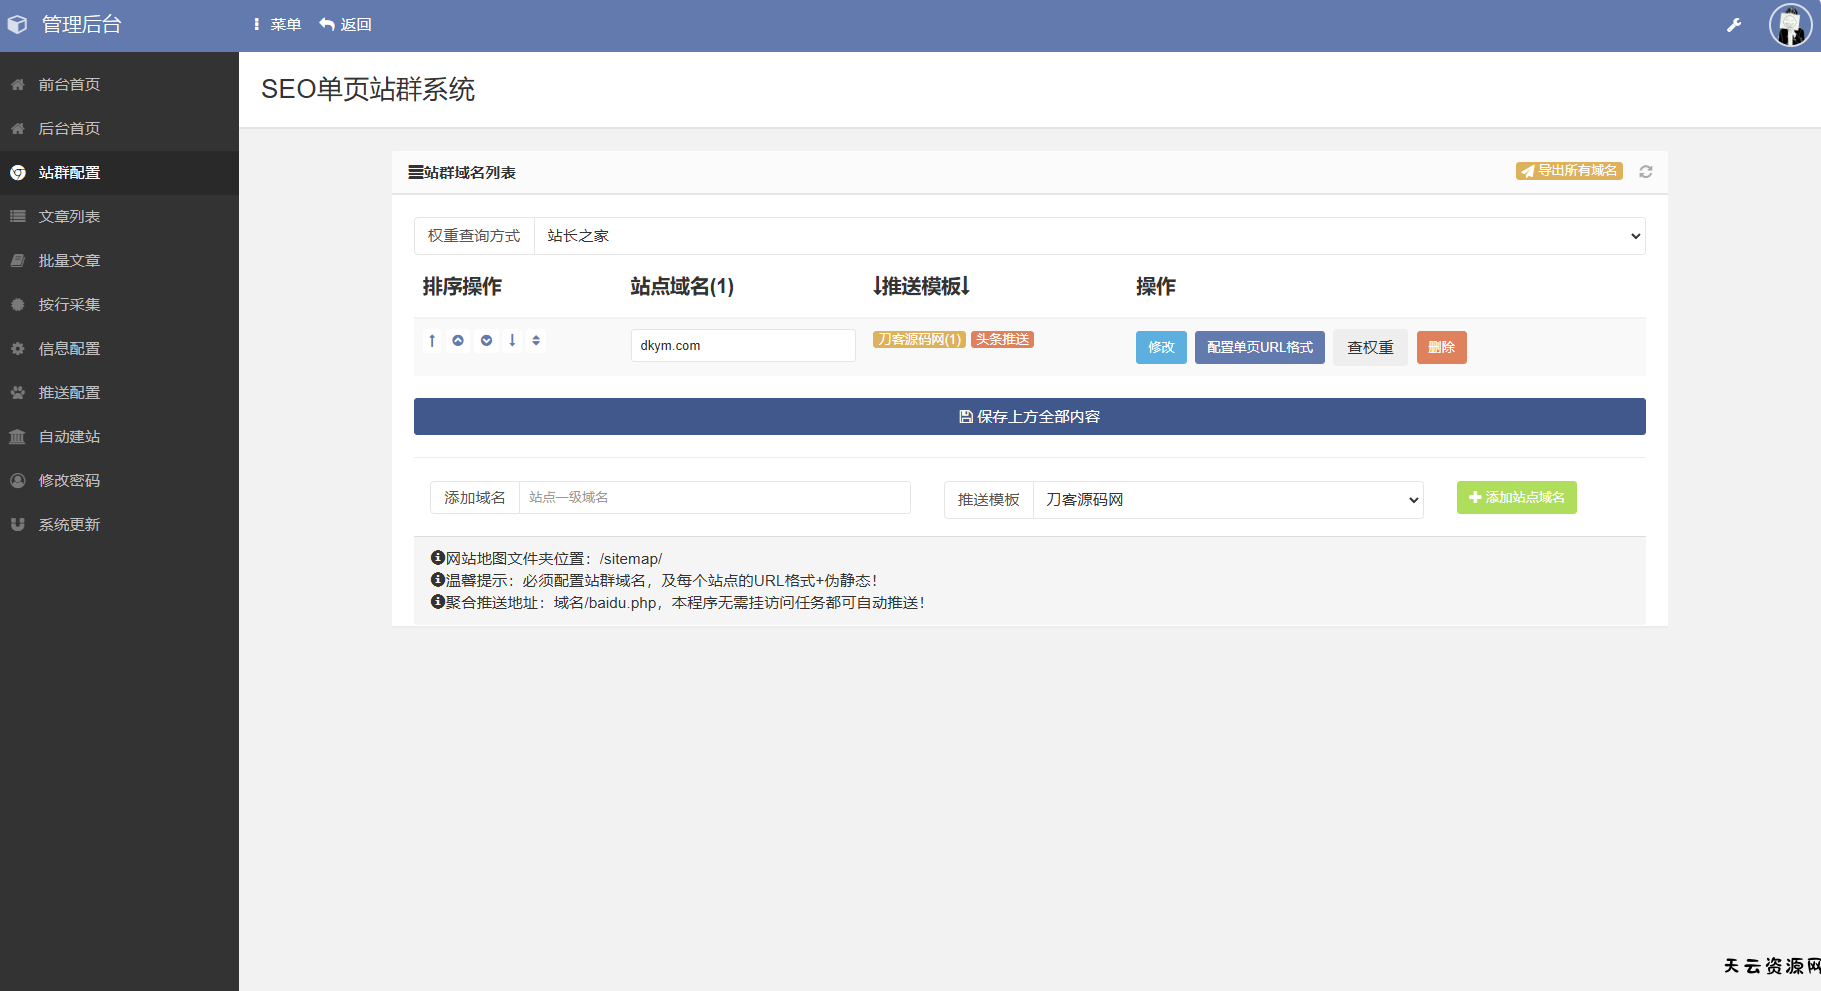
Task: Click the blue 修改 button
Action: tap(1160, 348)
